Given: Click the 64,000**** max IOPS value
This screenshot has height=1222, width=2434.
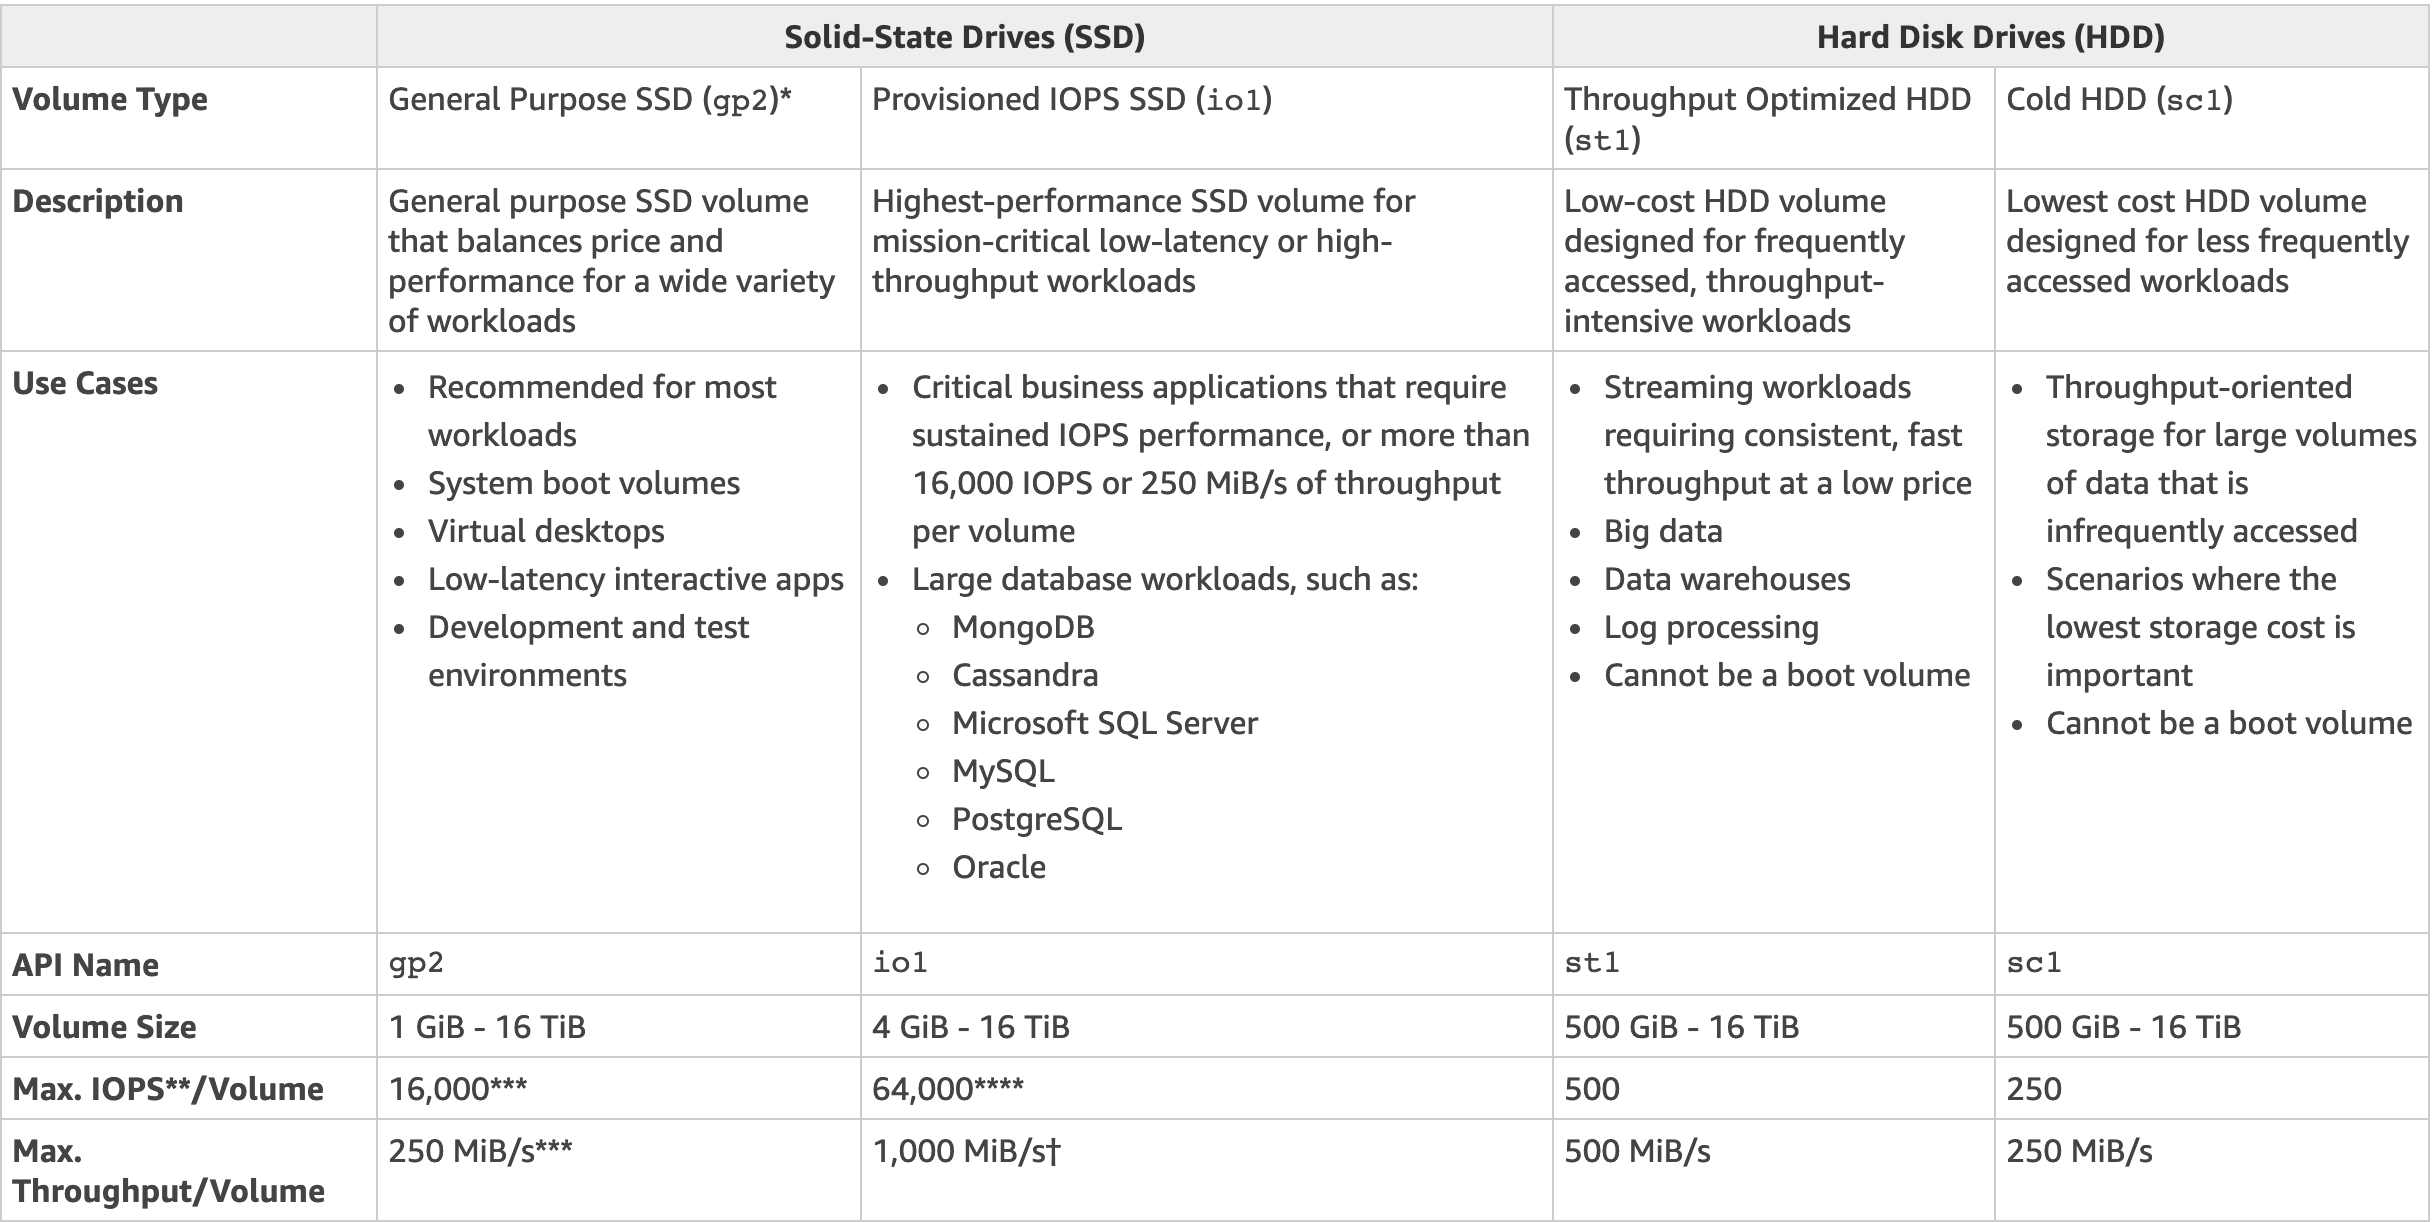Looking at the screenshot, I should click(x=948, y=1089).
